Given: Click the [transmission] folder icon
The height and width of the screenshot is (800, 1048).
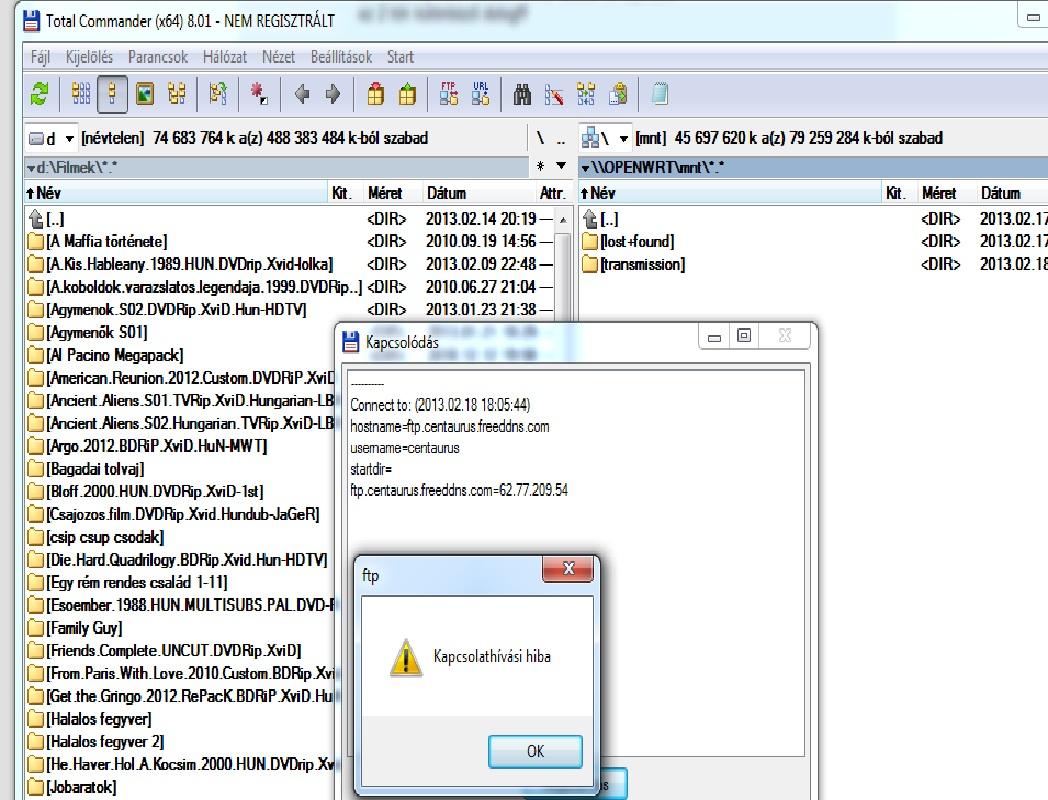Looking at the screenshot, I should tap(590, 264).
